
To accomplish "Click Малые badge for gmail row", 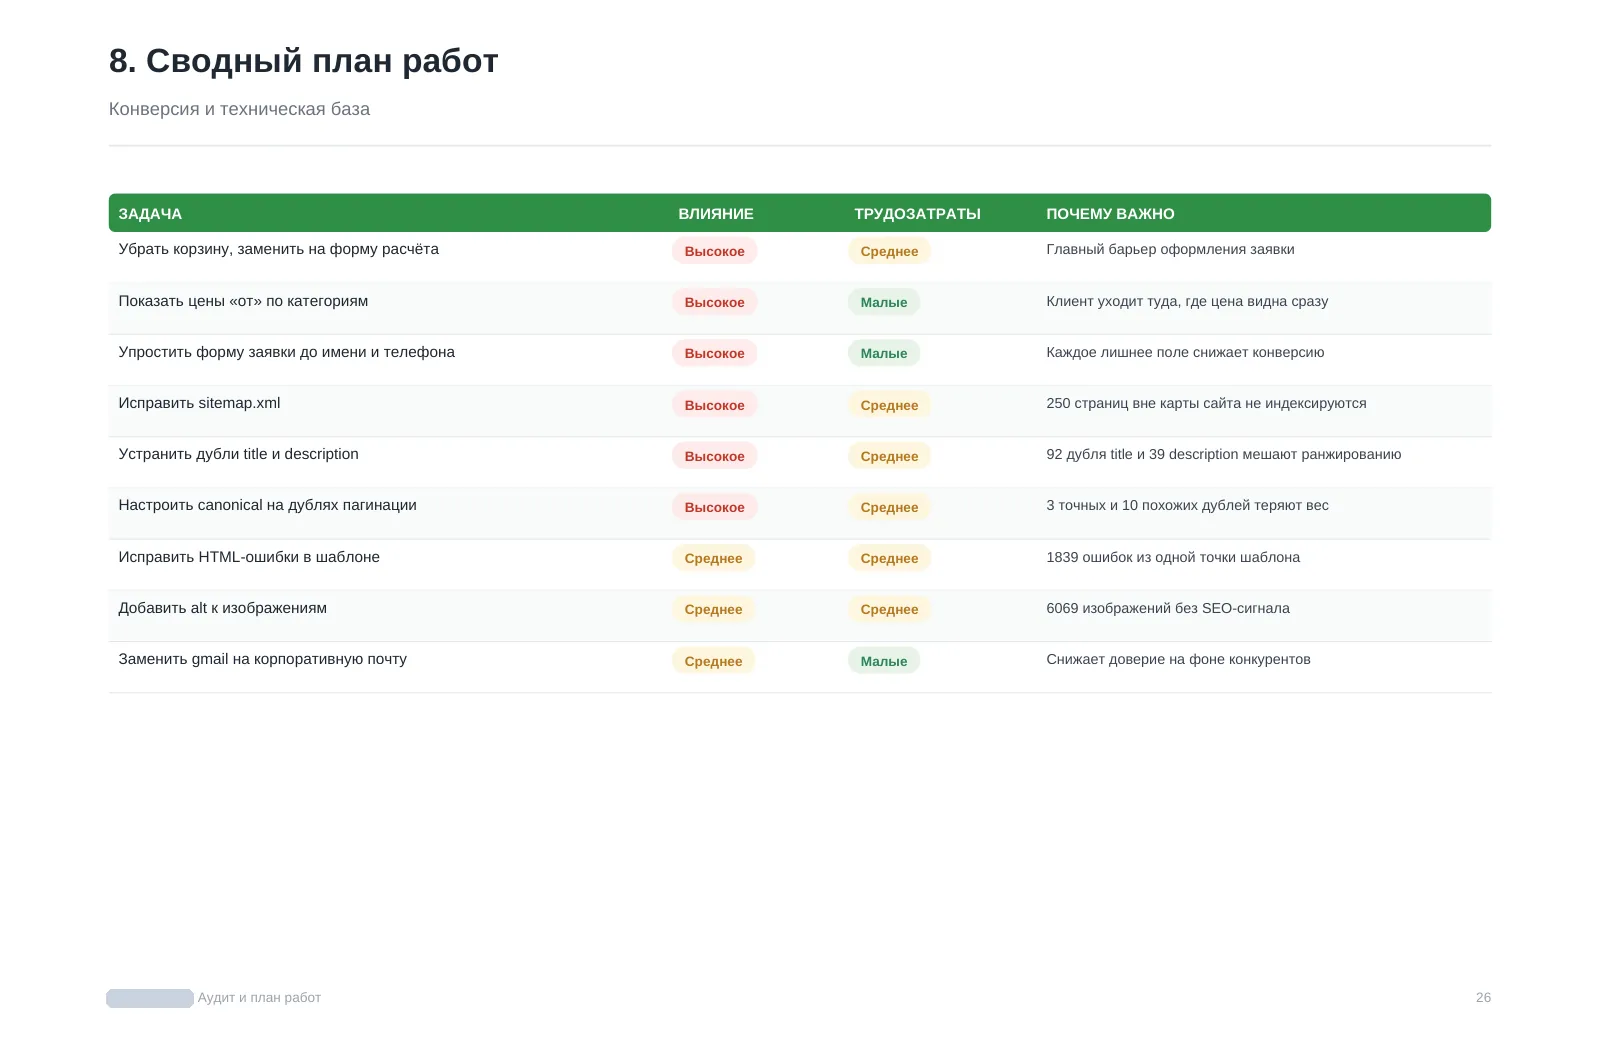I will tap(884, 661).
